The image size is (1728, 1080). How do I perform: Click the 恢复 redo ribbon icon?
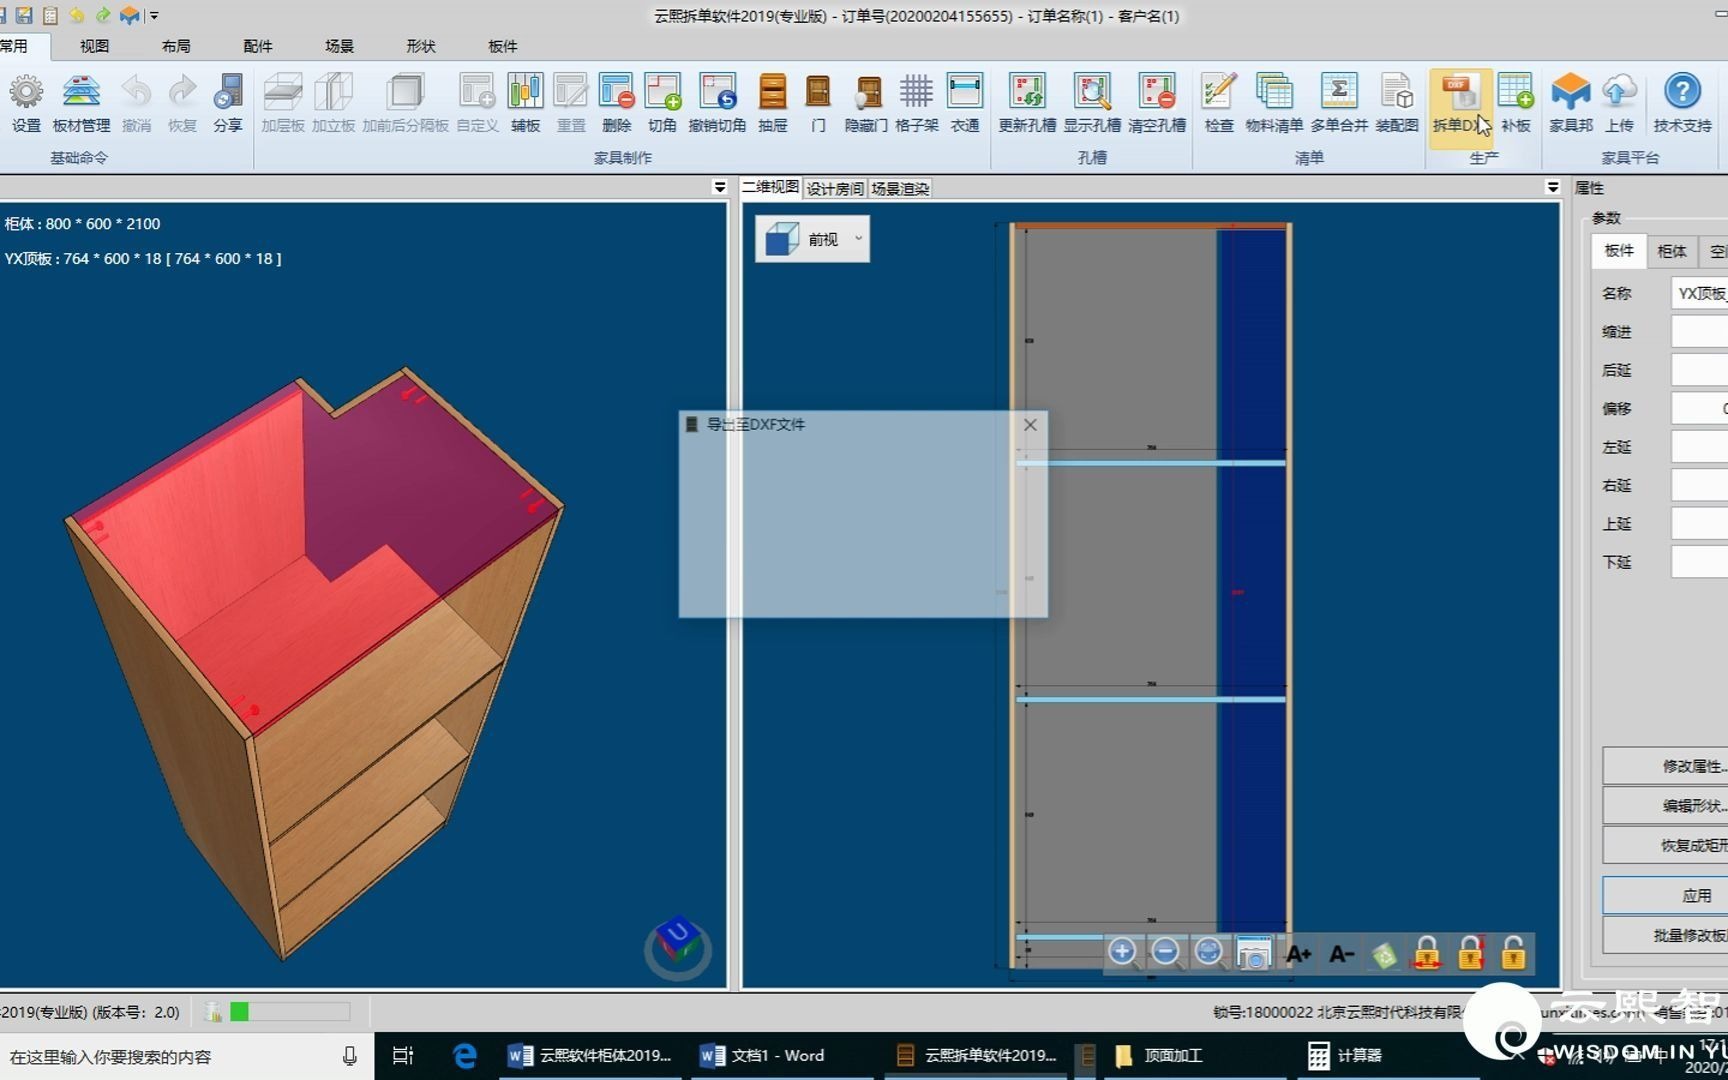click(182, 102)
